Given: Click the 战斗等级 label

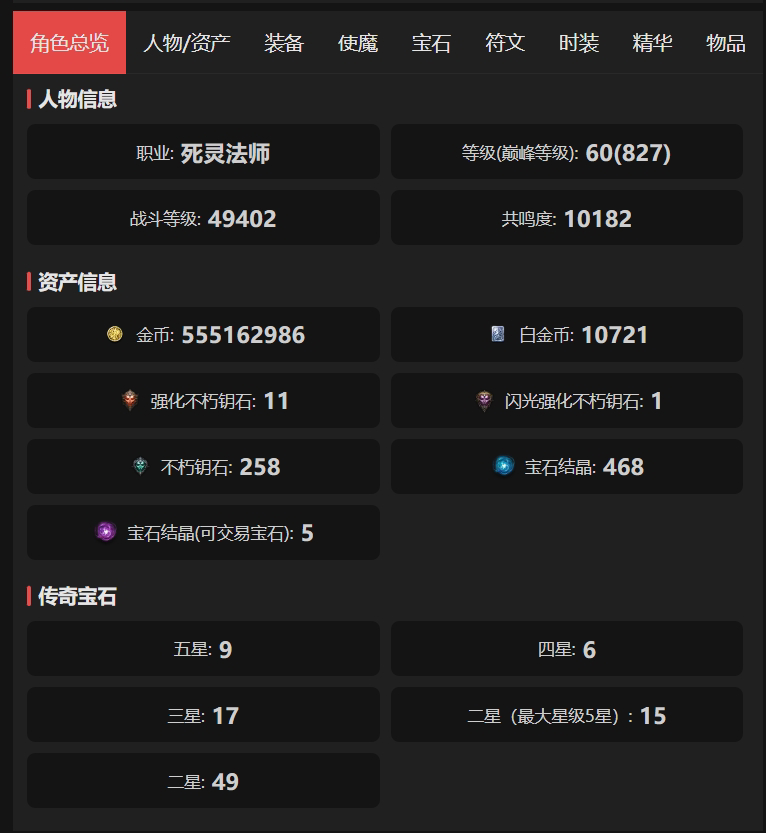Looking at the screenshot, I should pyautogui.click(x=163, y=219).
